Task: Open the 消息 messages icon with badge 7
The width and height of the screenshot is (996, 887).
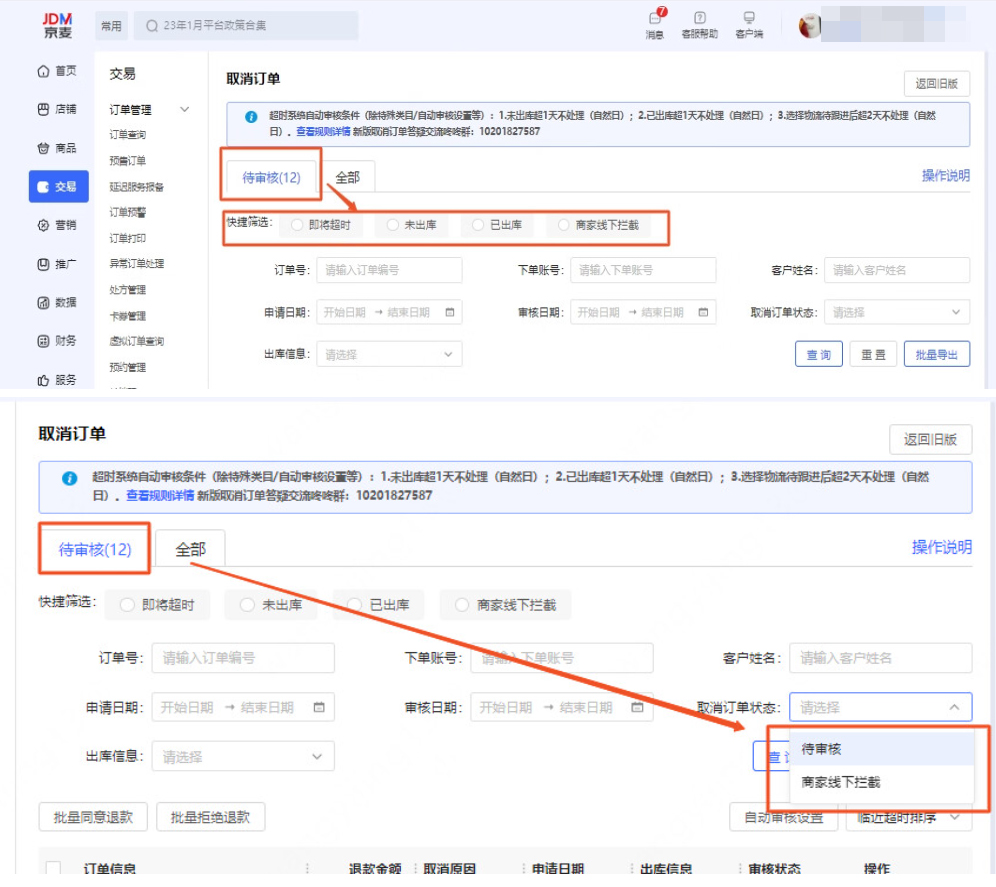Action: click(x=655, y=24)
